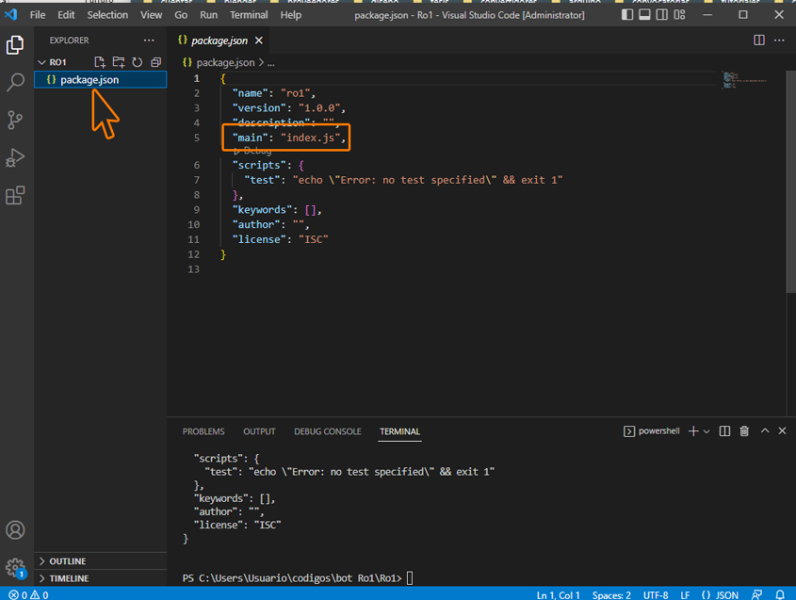
Task: Click the New File icon in Explorer
Action: coord(99,63)
